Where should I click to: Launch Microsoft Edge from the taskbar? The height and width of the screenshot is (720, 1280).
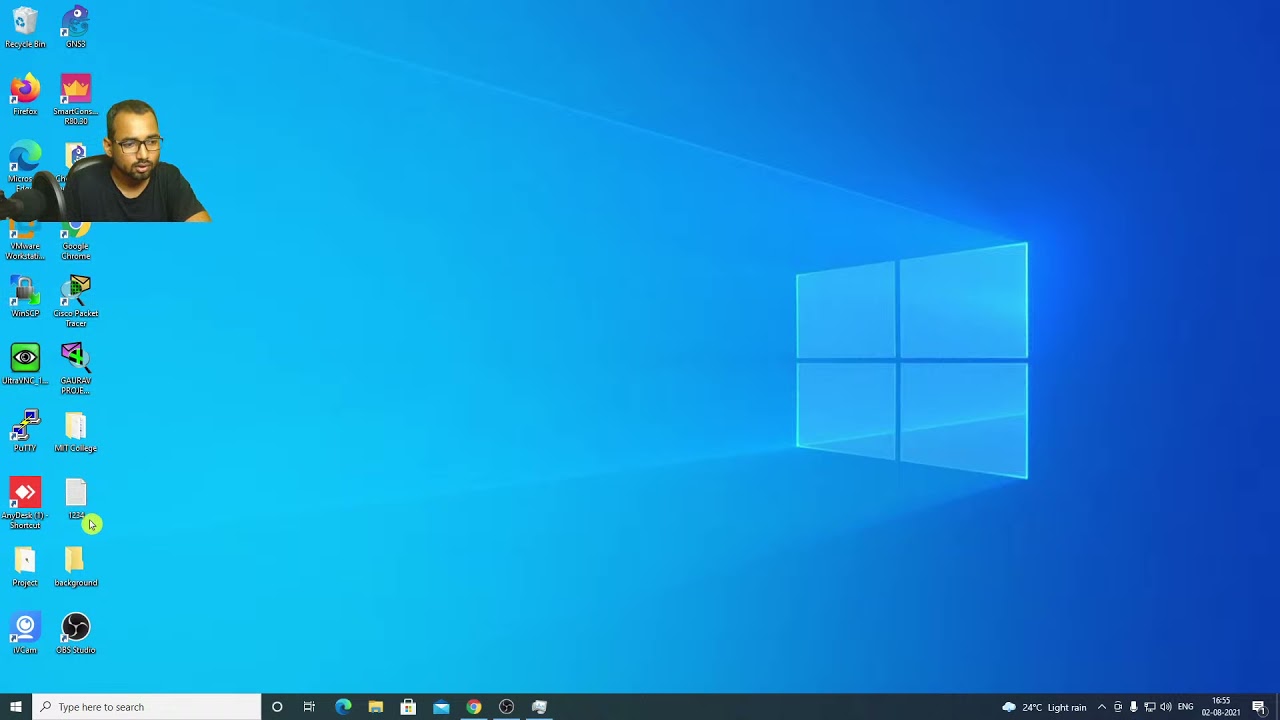(343, 707)
